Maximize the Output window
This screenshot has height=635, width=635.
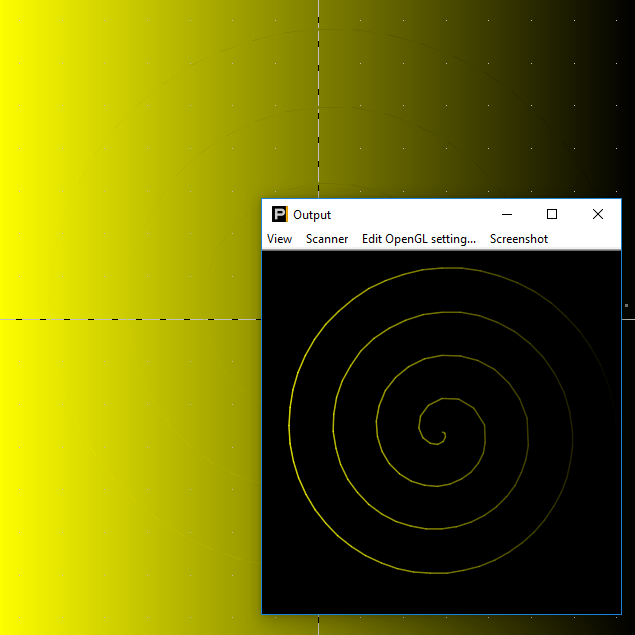click(x=552, y=214)
